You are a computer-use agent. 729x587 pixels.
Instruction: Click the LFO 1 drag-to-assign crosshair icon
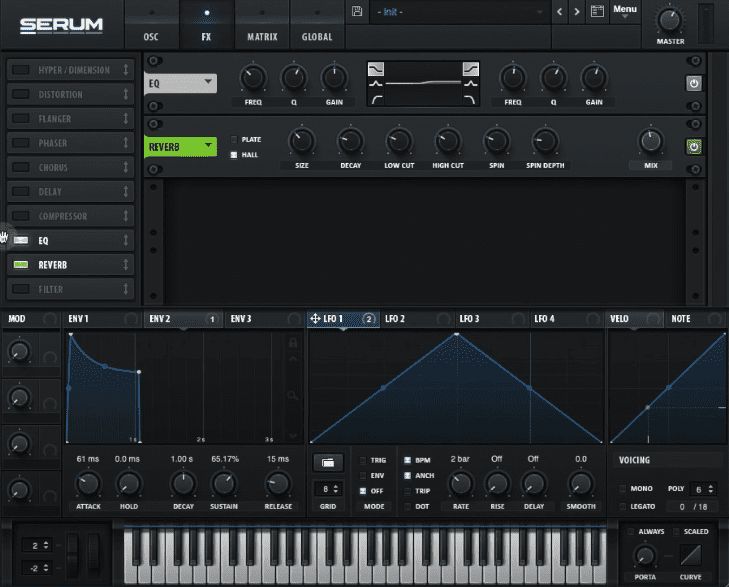315,318
